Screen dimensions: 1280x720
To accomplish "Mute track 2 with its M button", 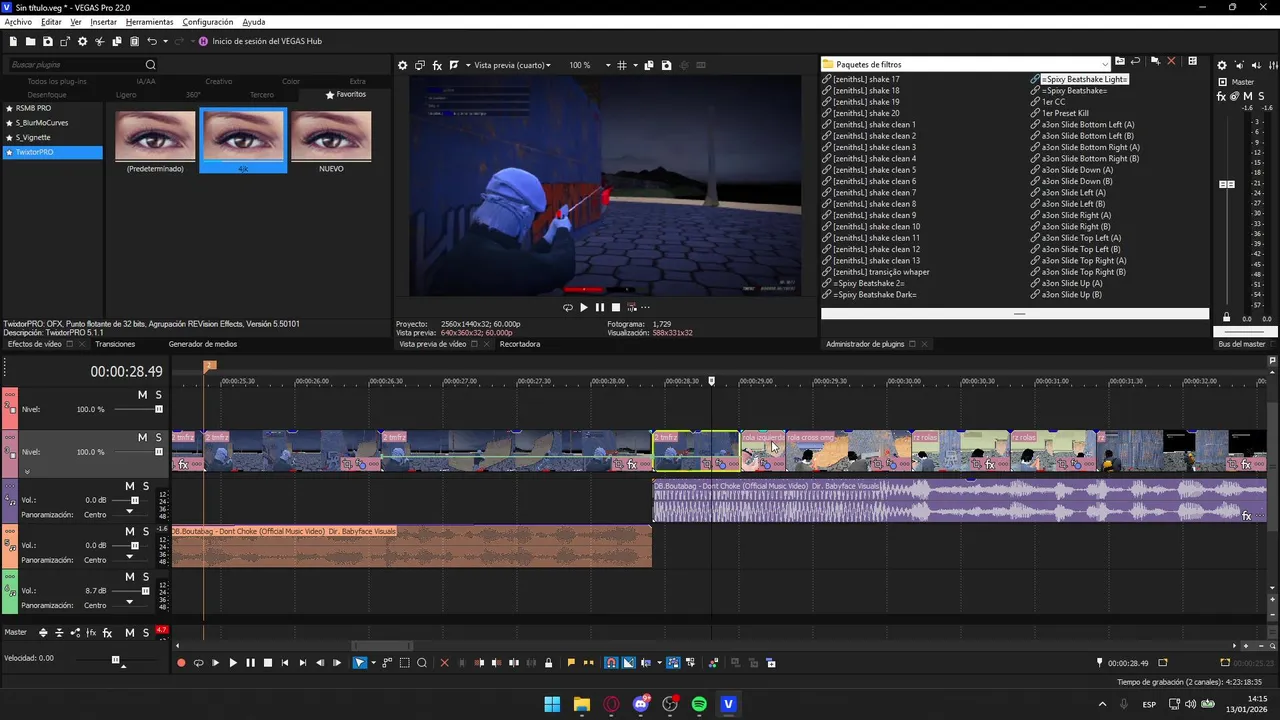I will point(143,395).
